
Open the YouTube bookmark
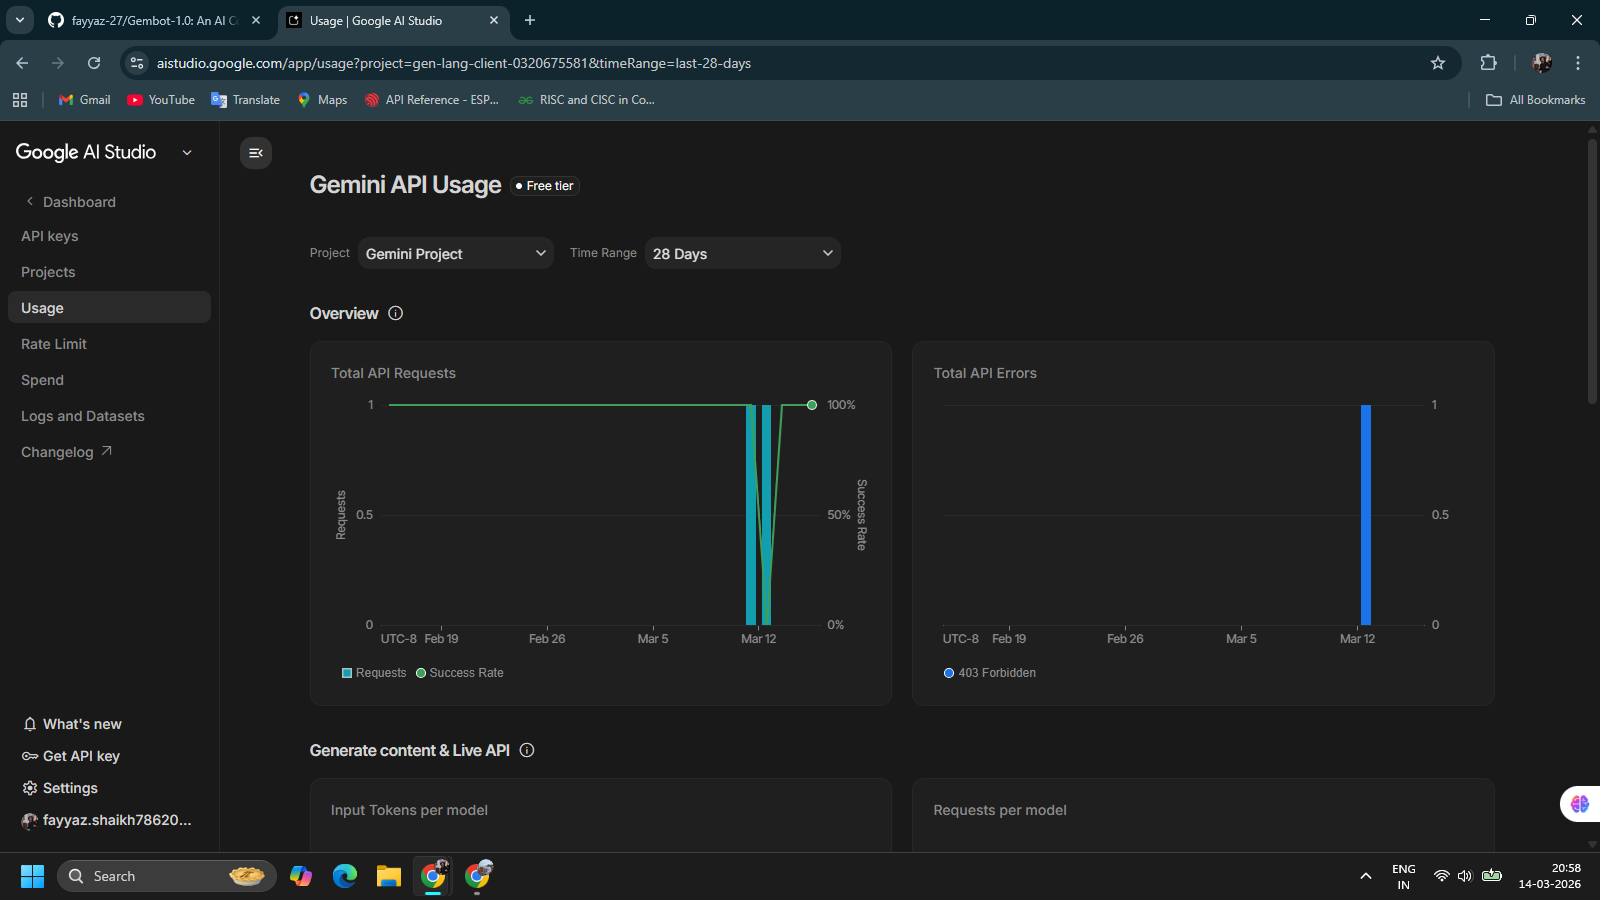161,100
